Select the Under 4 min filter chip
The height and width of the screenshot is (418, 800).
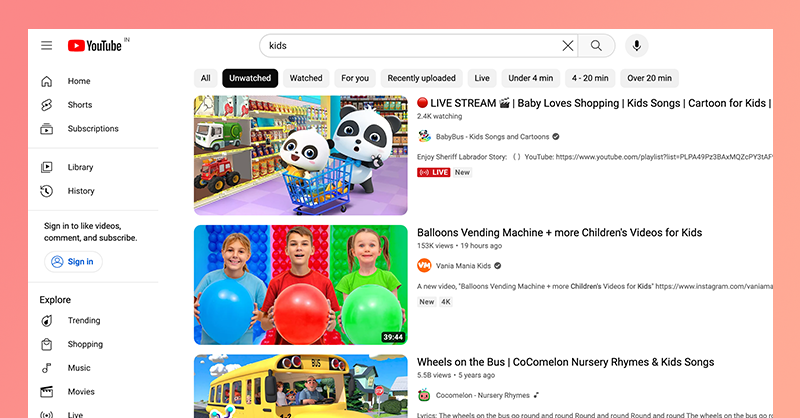point(531,78)
